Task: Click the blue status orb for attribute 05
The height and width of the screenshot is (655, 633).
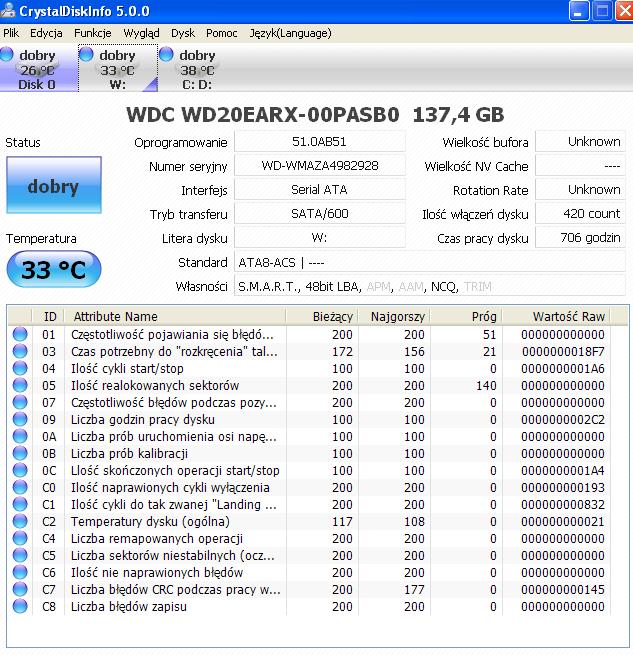Action: coord(20,385)
